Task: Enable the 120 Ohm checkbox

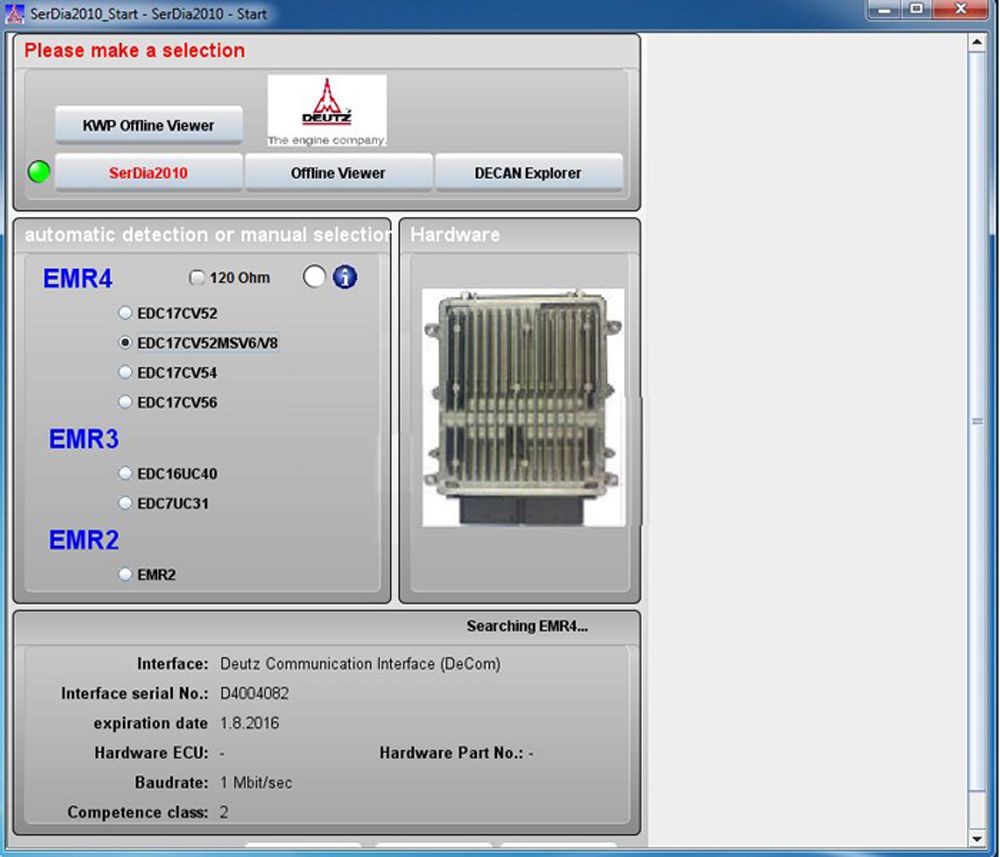Action: pos(197,277)
